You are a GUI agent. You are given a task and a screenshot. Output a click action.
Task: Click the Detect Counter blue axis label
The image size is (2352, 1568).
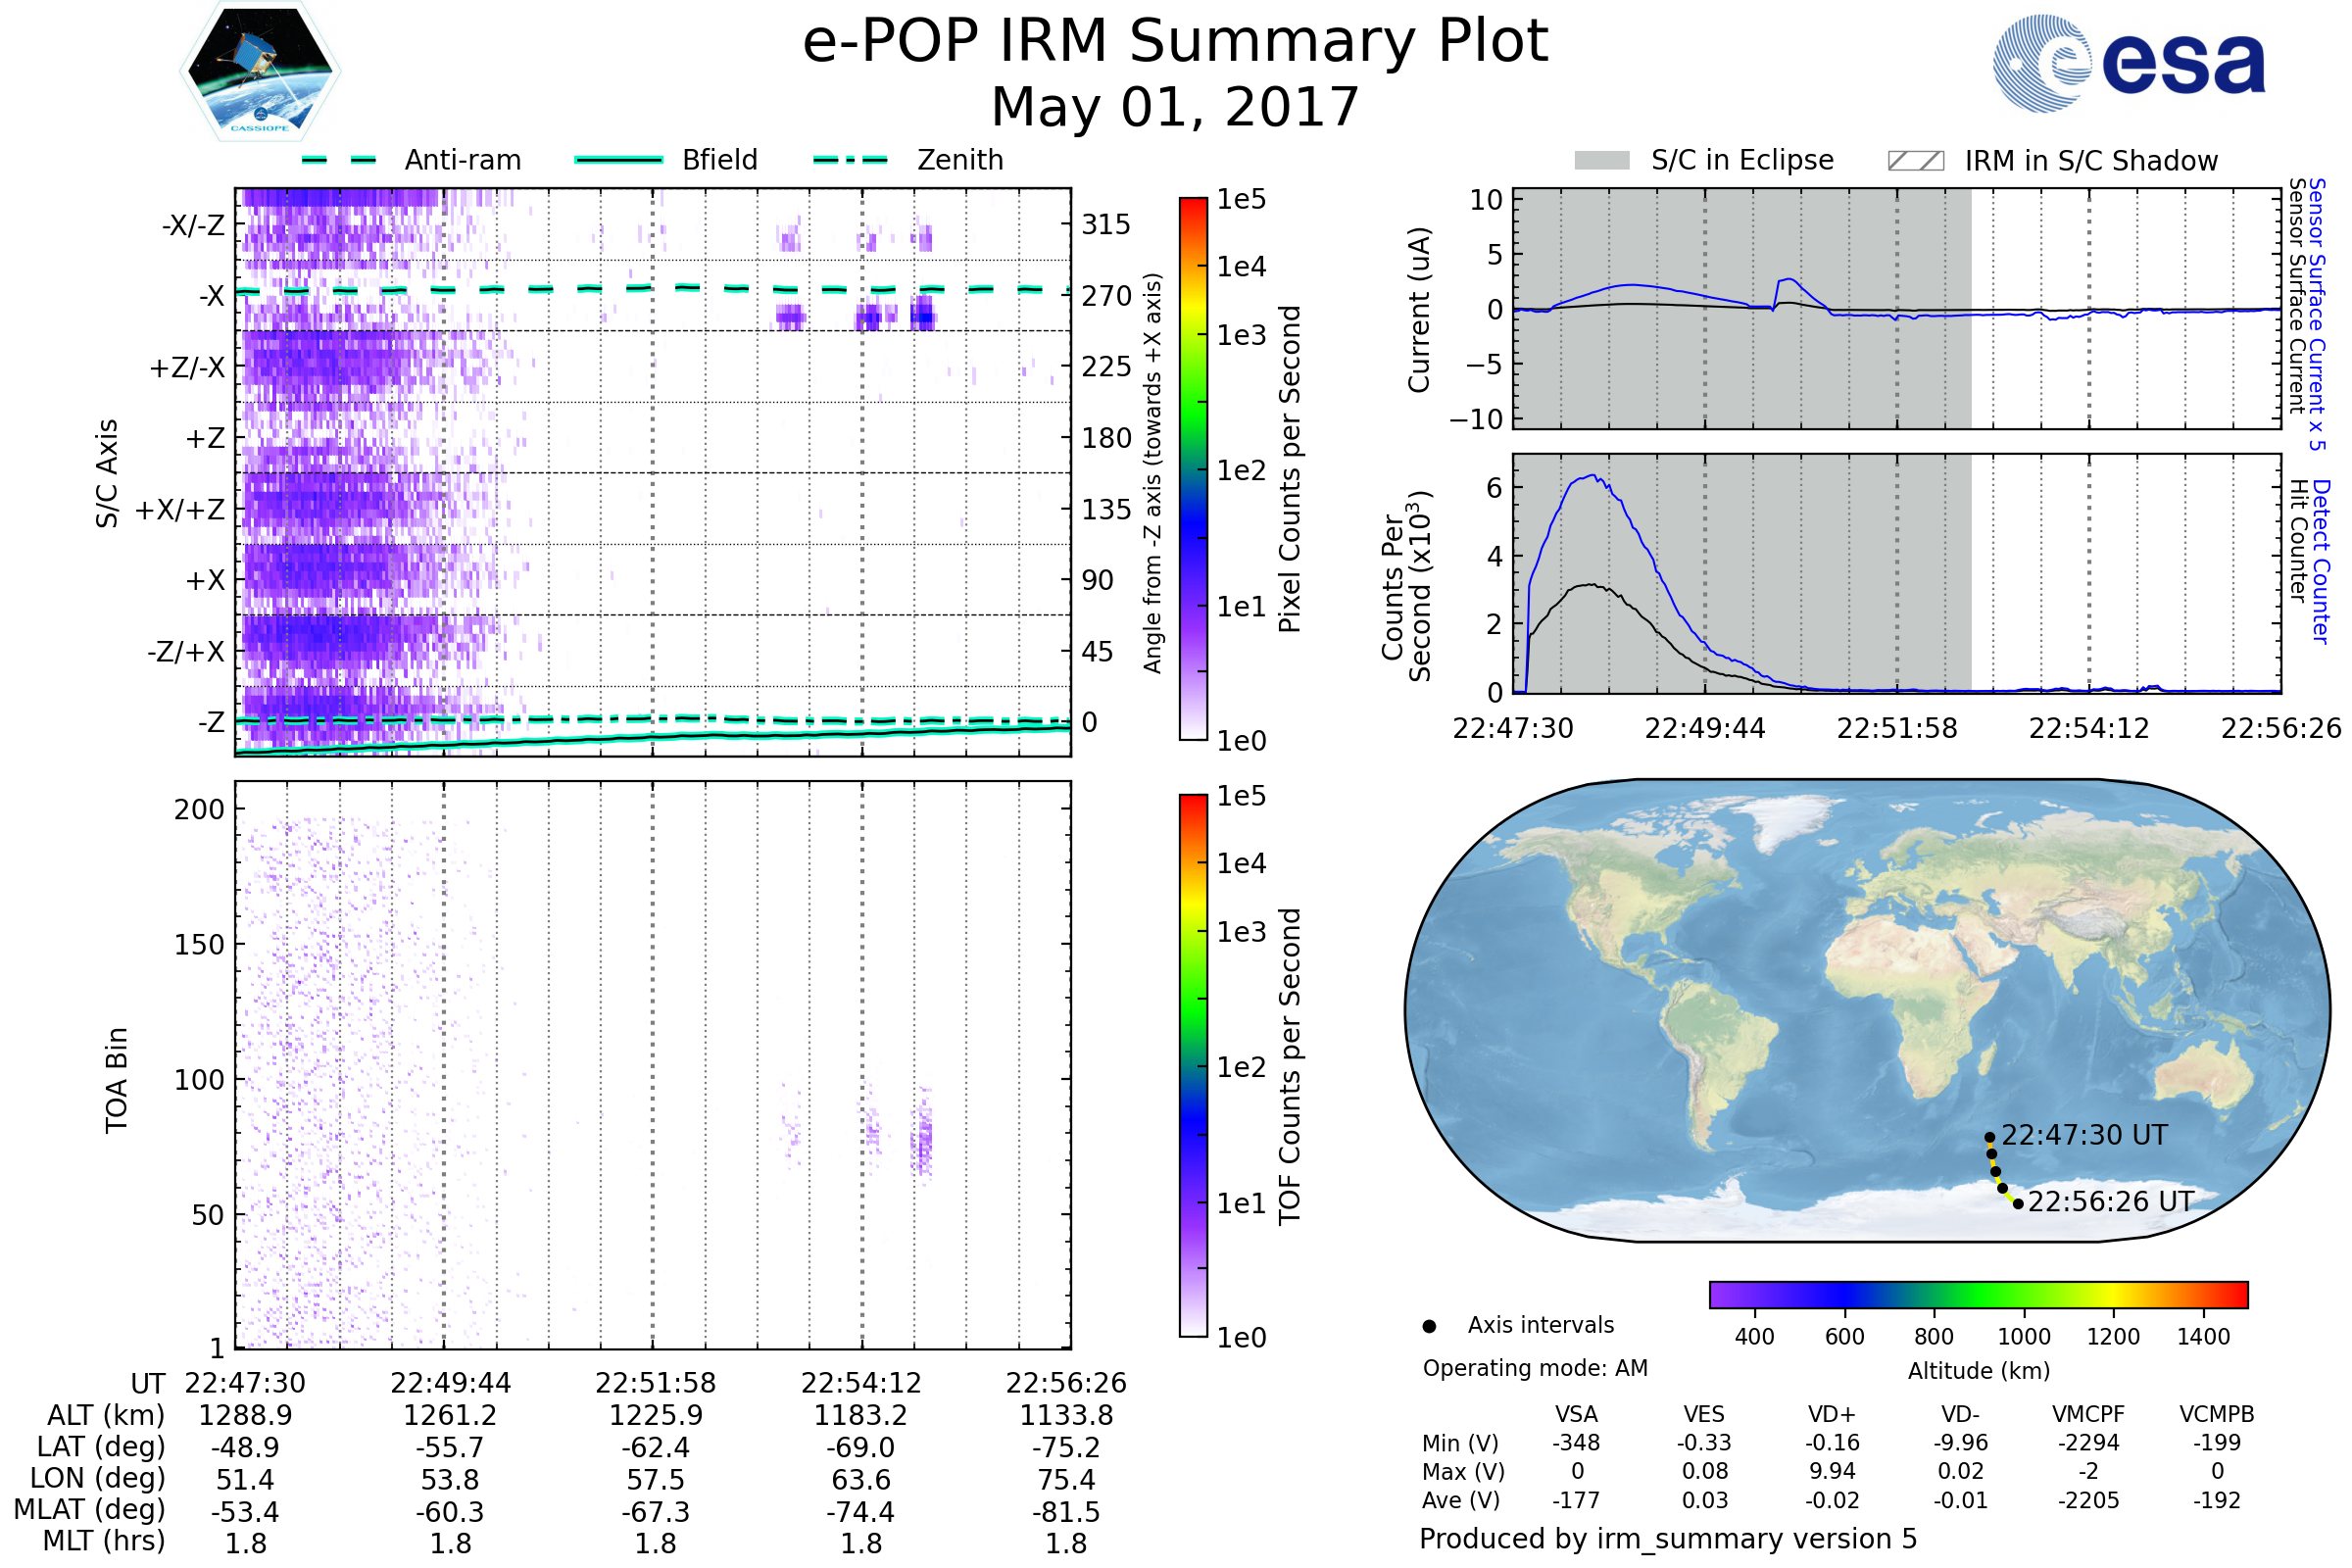2321,562
